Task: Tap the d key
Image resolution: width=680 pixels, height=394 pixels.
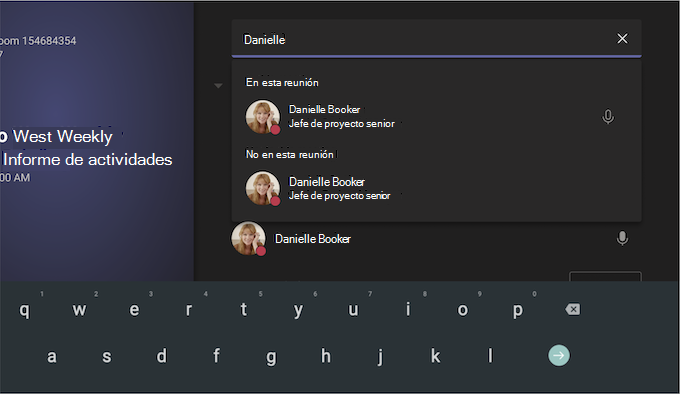Action: click(161, 355)
